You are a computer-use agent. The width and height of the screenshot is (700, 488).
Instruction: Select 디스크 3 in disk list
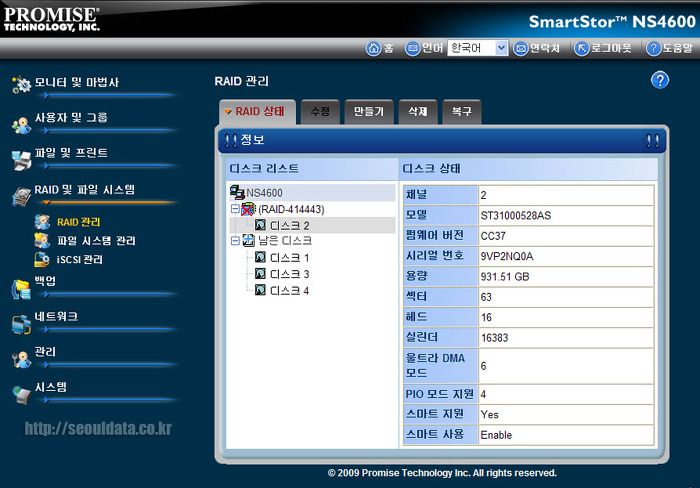pos(290,274)
